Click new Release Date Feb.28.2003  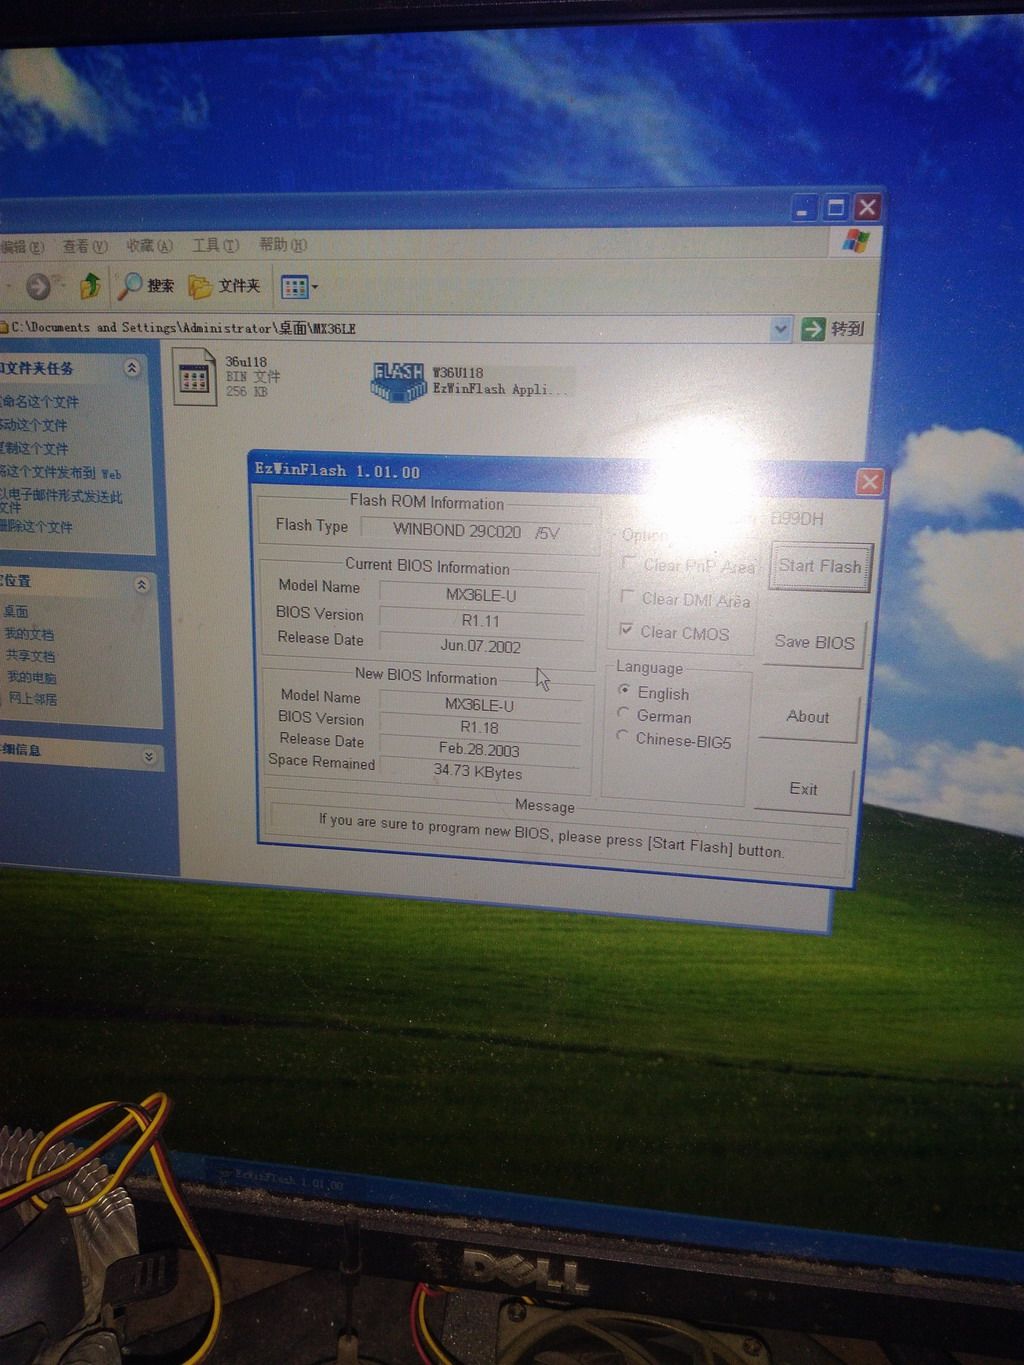pyautogui.click(x=479, y=749)
